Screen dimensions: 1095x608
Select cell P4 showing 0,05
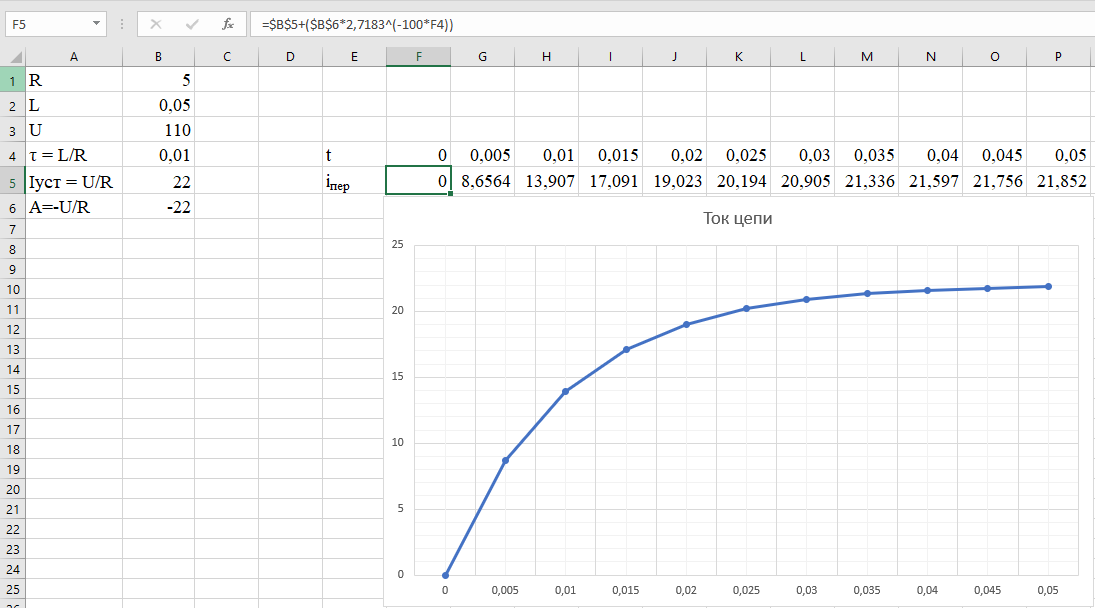(x=1058, y=155)
